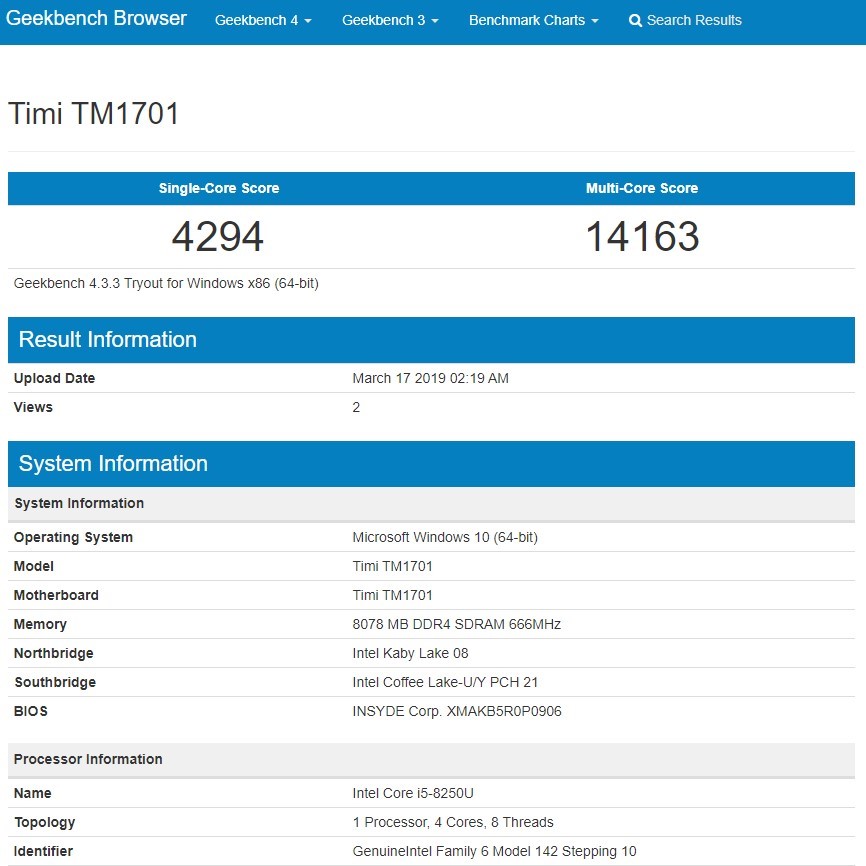Image resolution: width=866 pixels, height=866 pixels.
Task: Select the multi-core score 14163
Action: [x=642, y=237]
